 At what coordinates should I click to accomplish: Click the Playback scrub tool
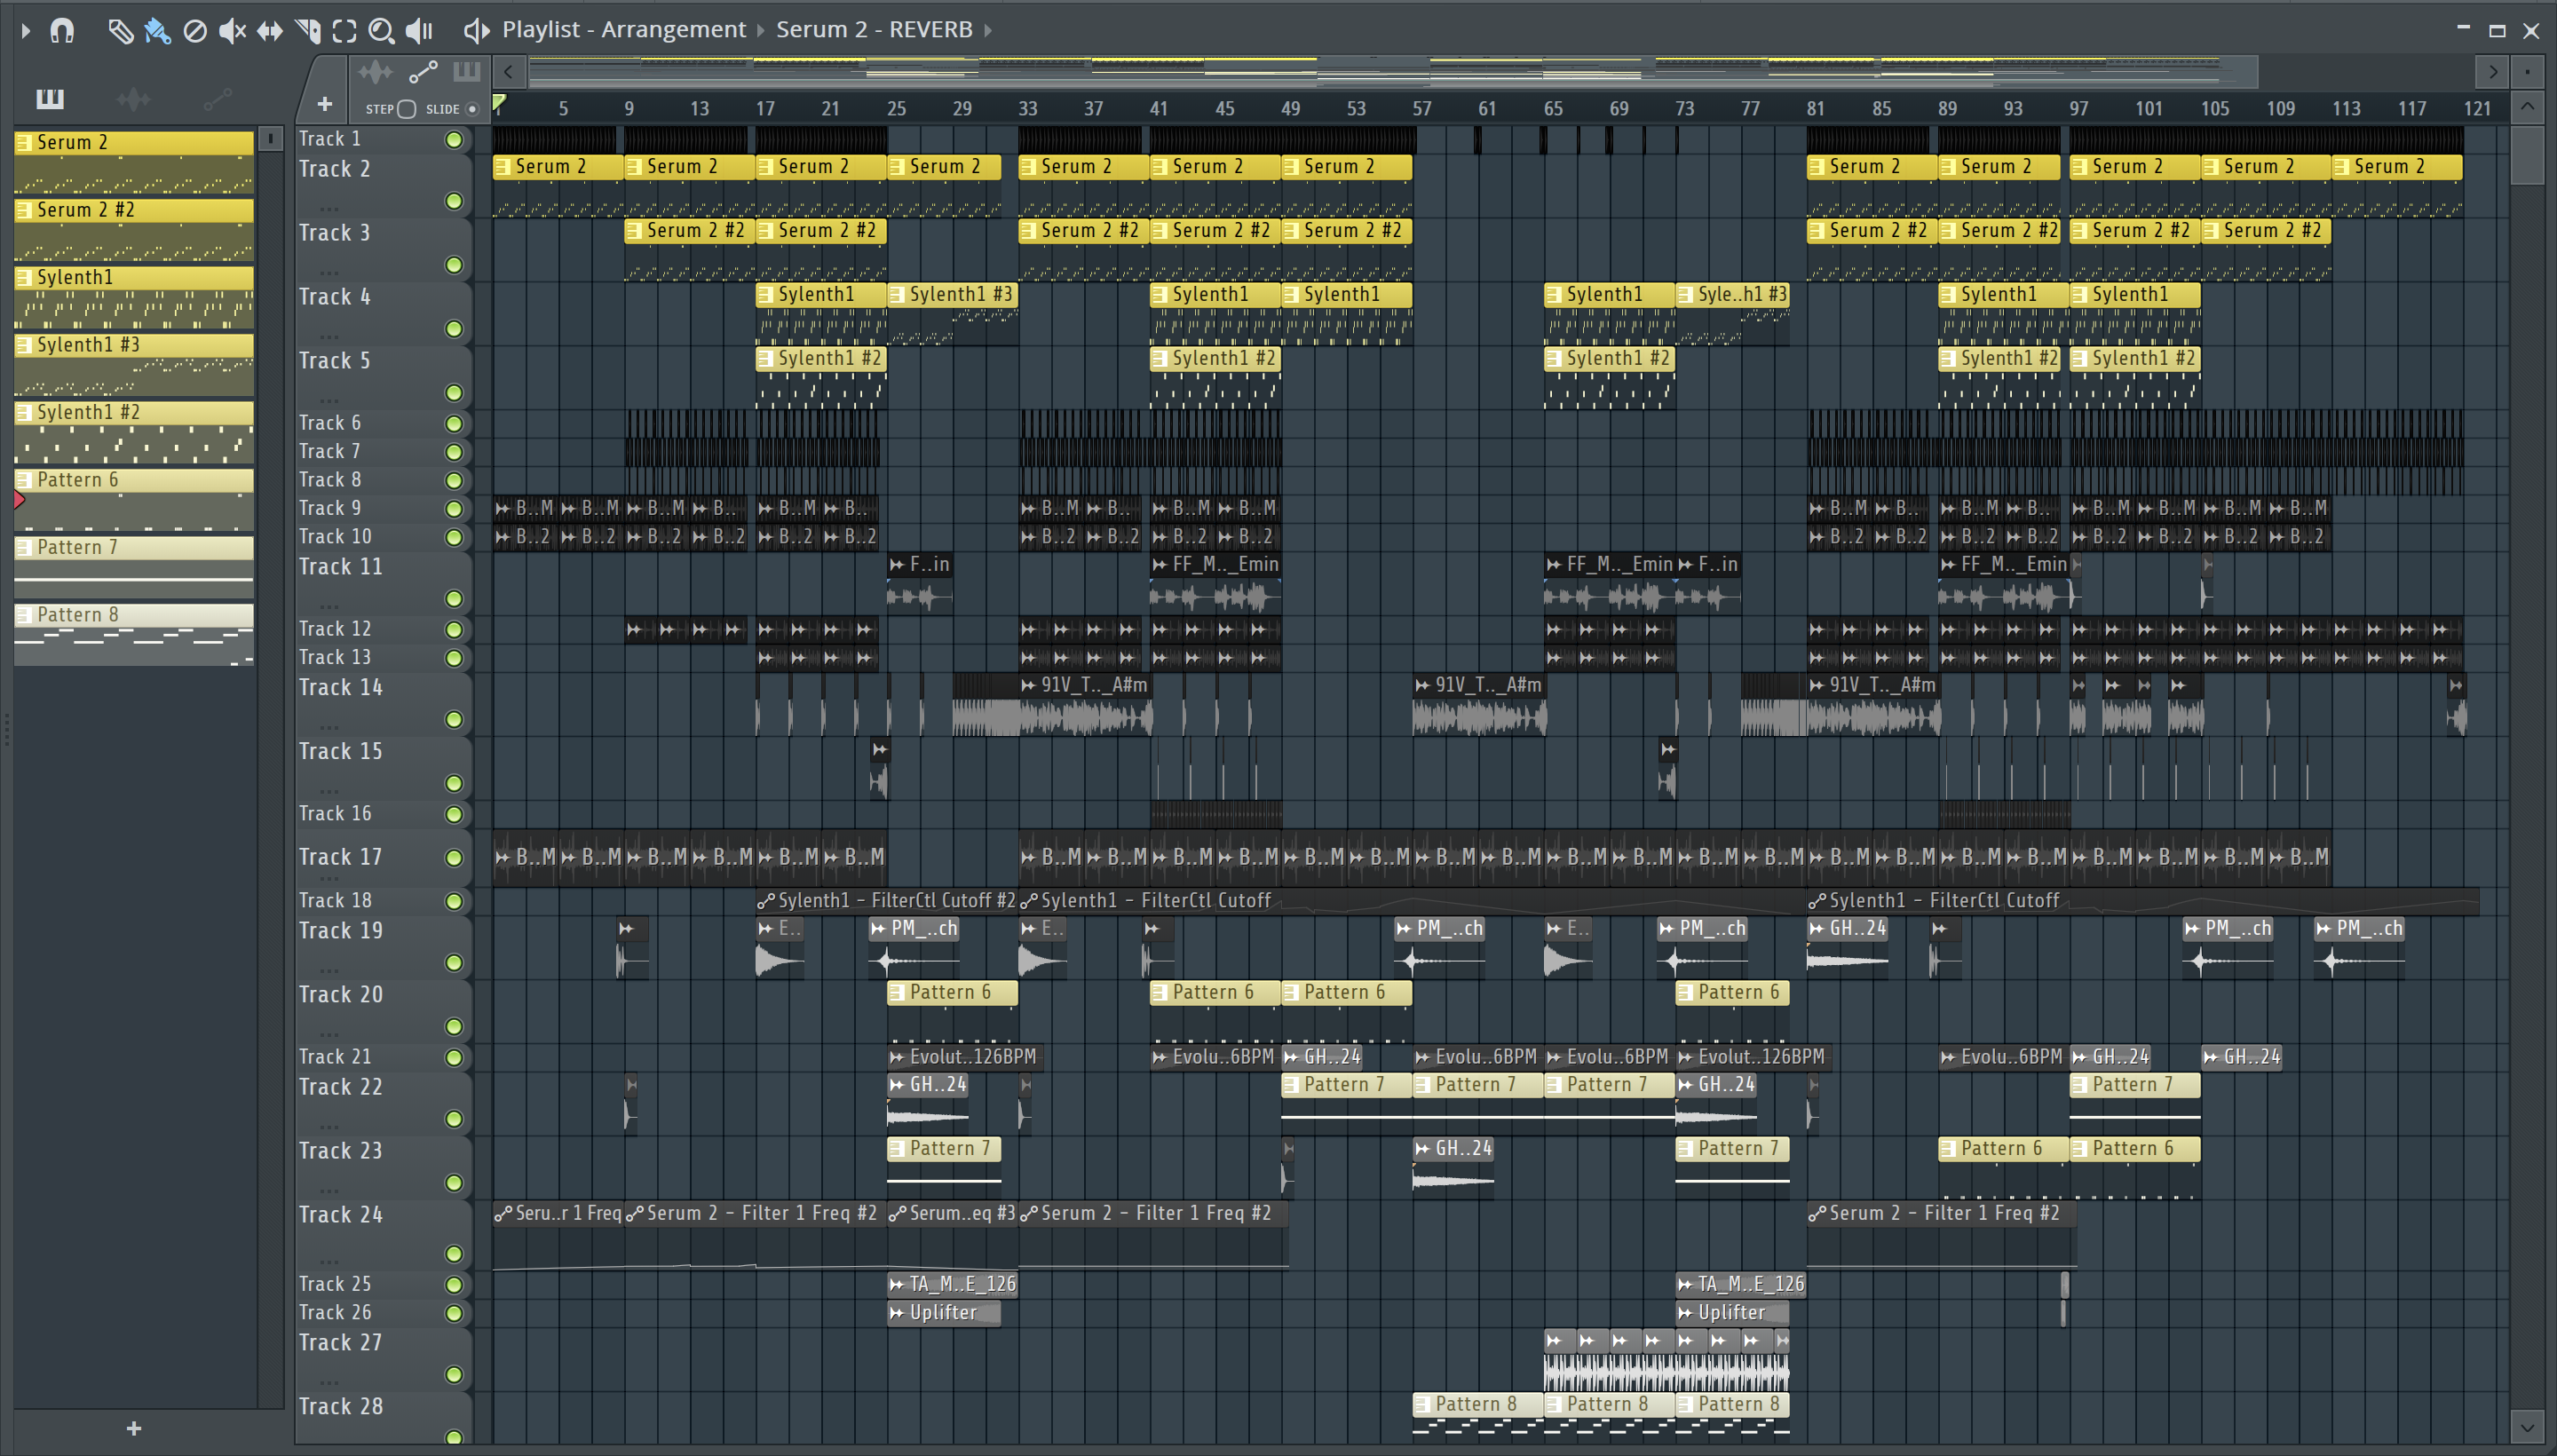[x=419, y=31]
